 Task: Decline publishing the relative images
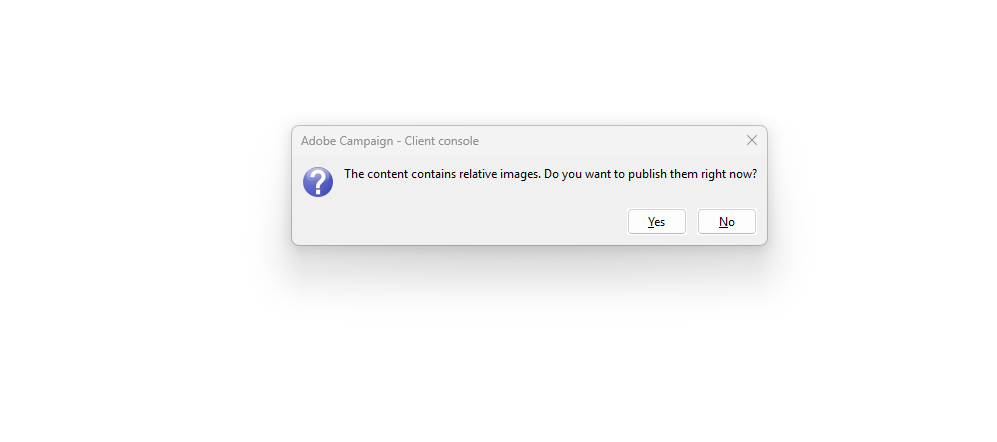pyautogui.click(x=726, y=222)
